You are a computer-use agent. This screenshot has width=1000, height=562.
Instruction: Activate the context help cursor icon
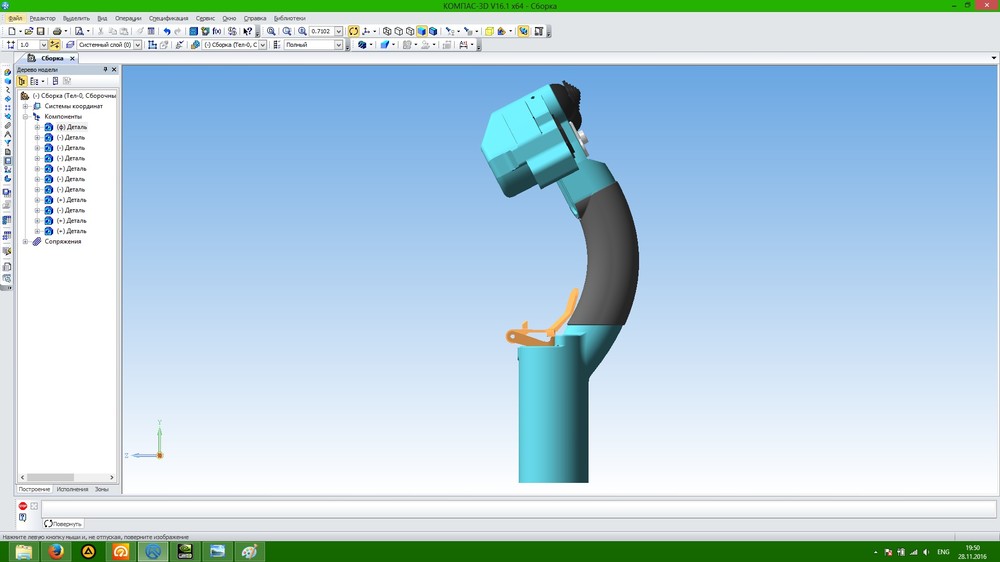tap(247, 31)
